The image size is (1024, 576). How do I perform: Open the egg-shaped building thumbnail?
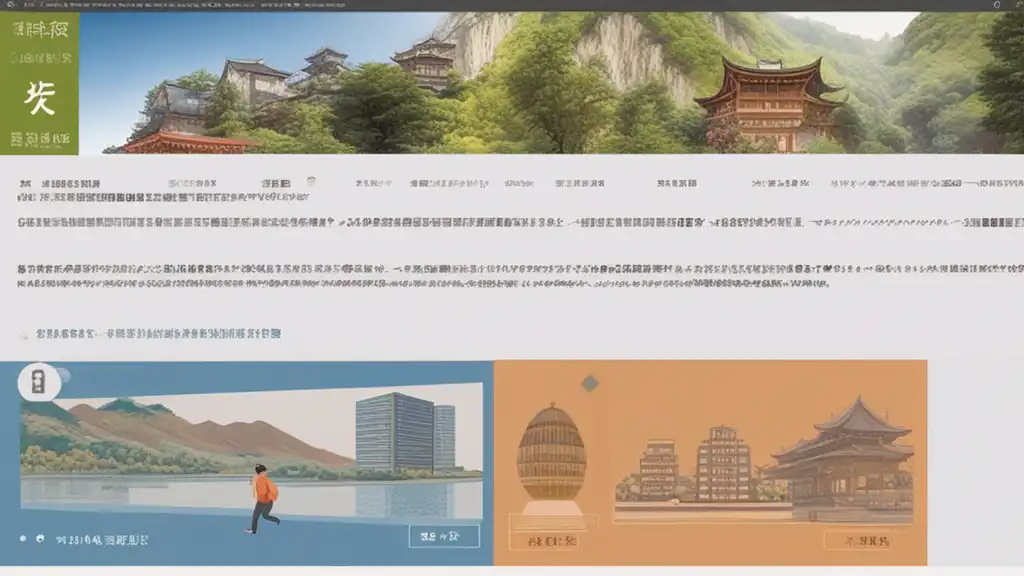[552, 460]
